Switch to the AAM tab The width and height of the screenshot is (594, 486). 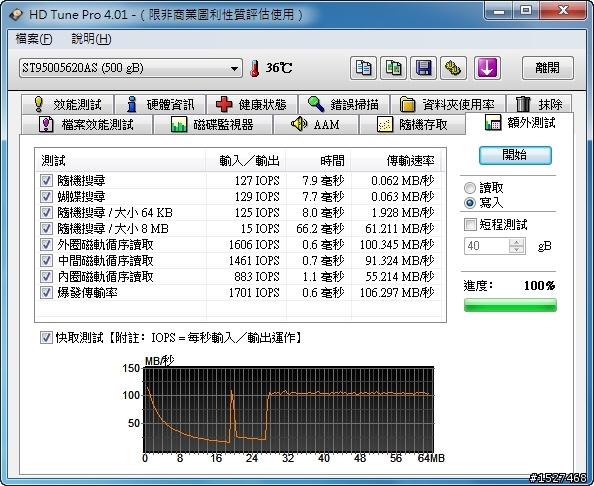coord(316,124)
